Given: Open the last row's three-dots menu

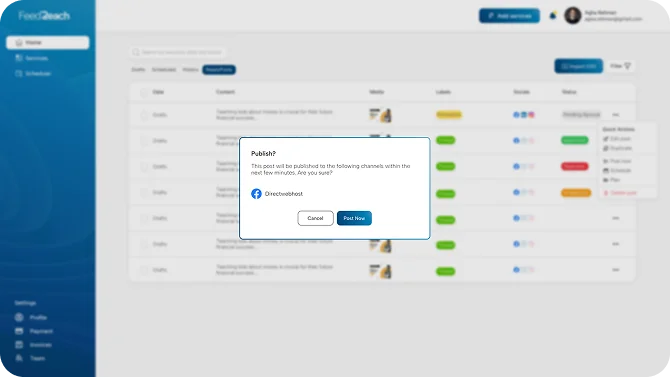Looking at the screenshot, I should 615,270.
